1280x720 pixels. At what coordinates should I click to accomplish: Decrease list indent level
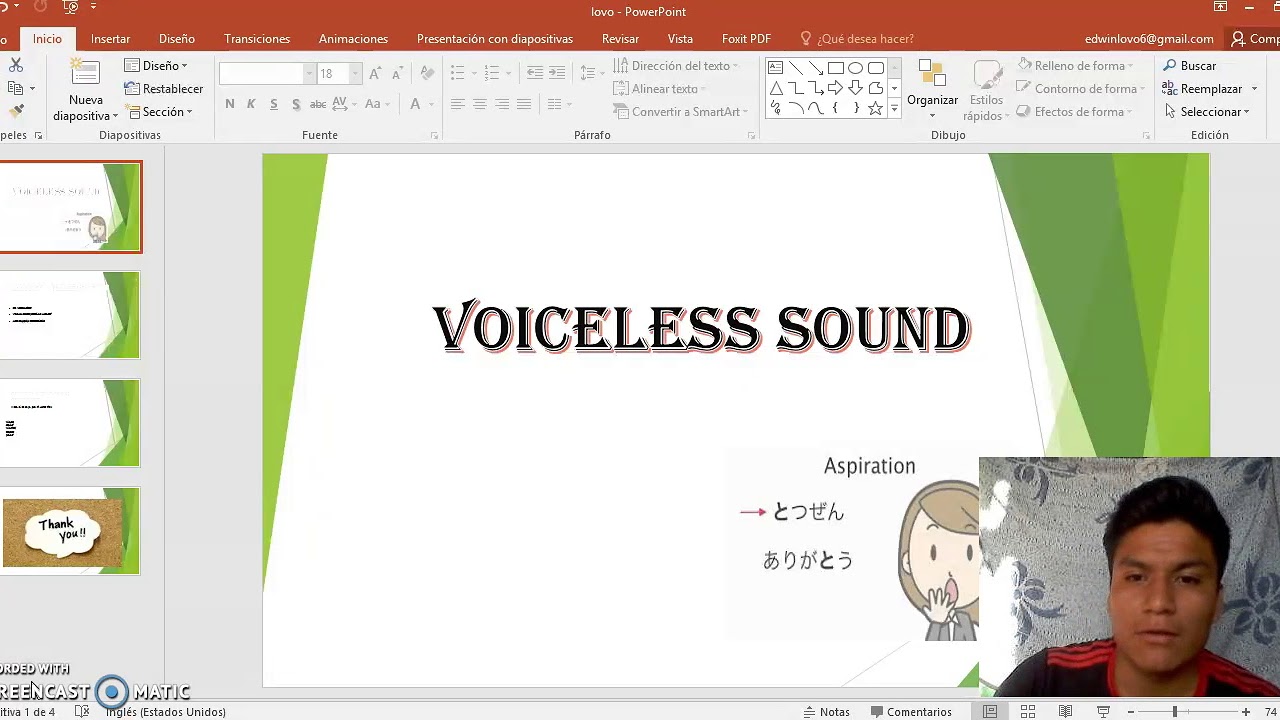[535, 73]
